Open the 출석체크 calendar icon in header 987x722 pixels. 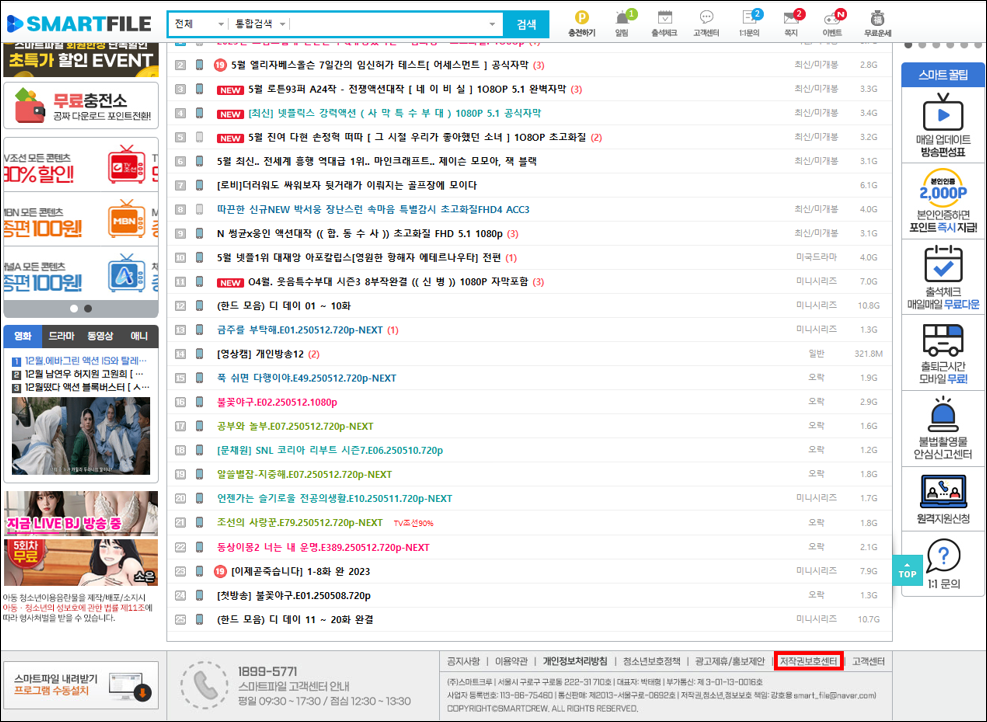(x=664, y=18)
